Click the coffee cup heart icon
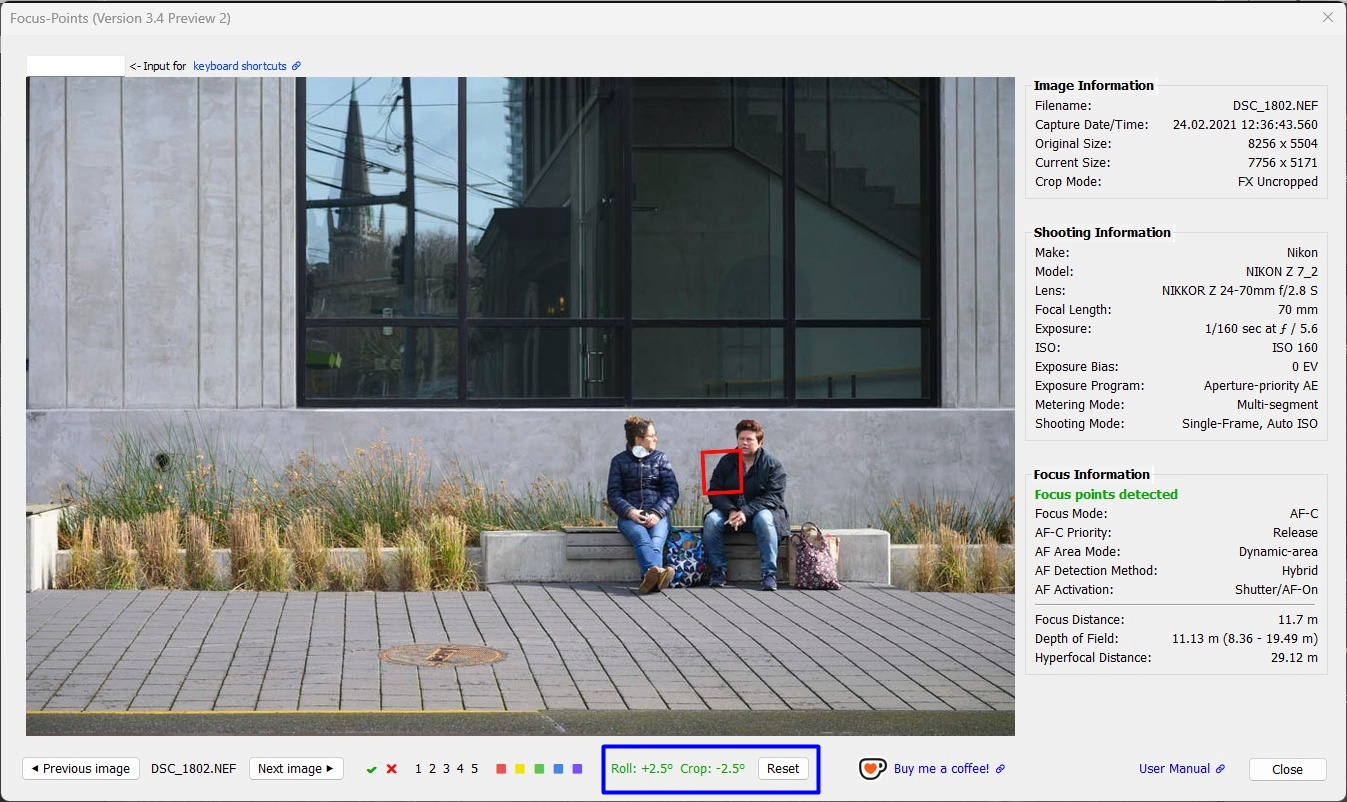 pyautogui.click(x=872, y=768)
